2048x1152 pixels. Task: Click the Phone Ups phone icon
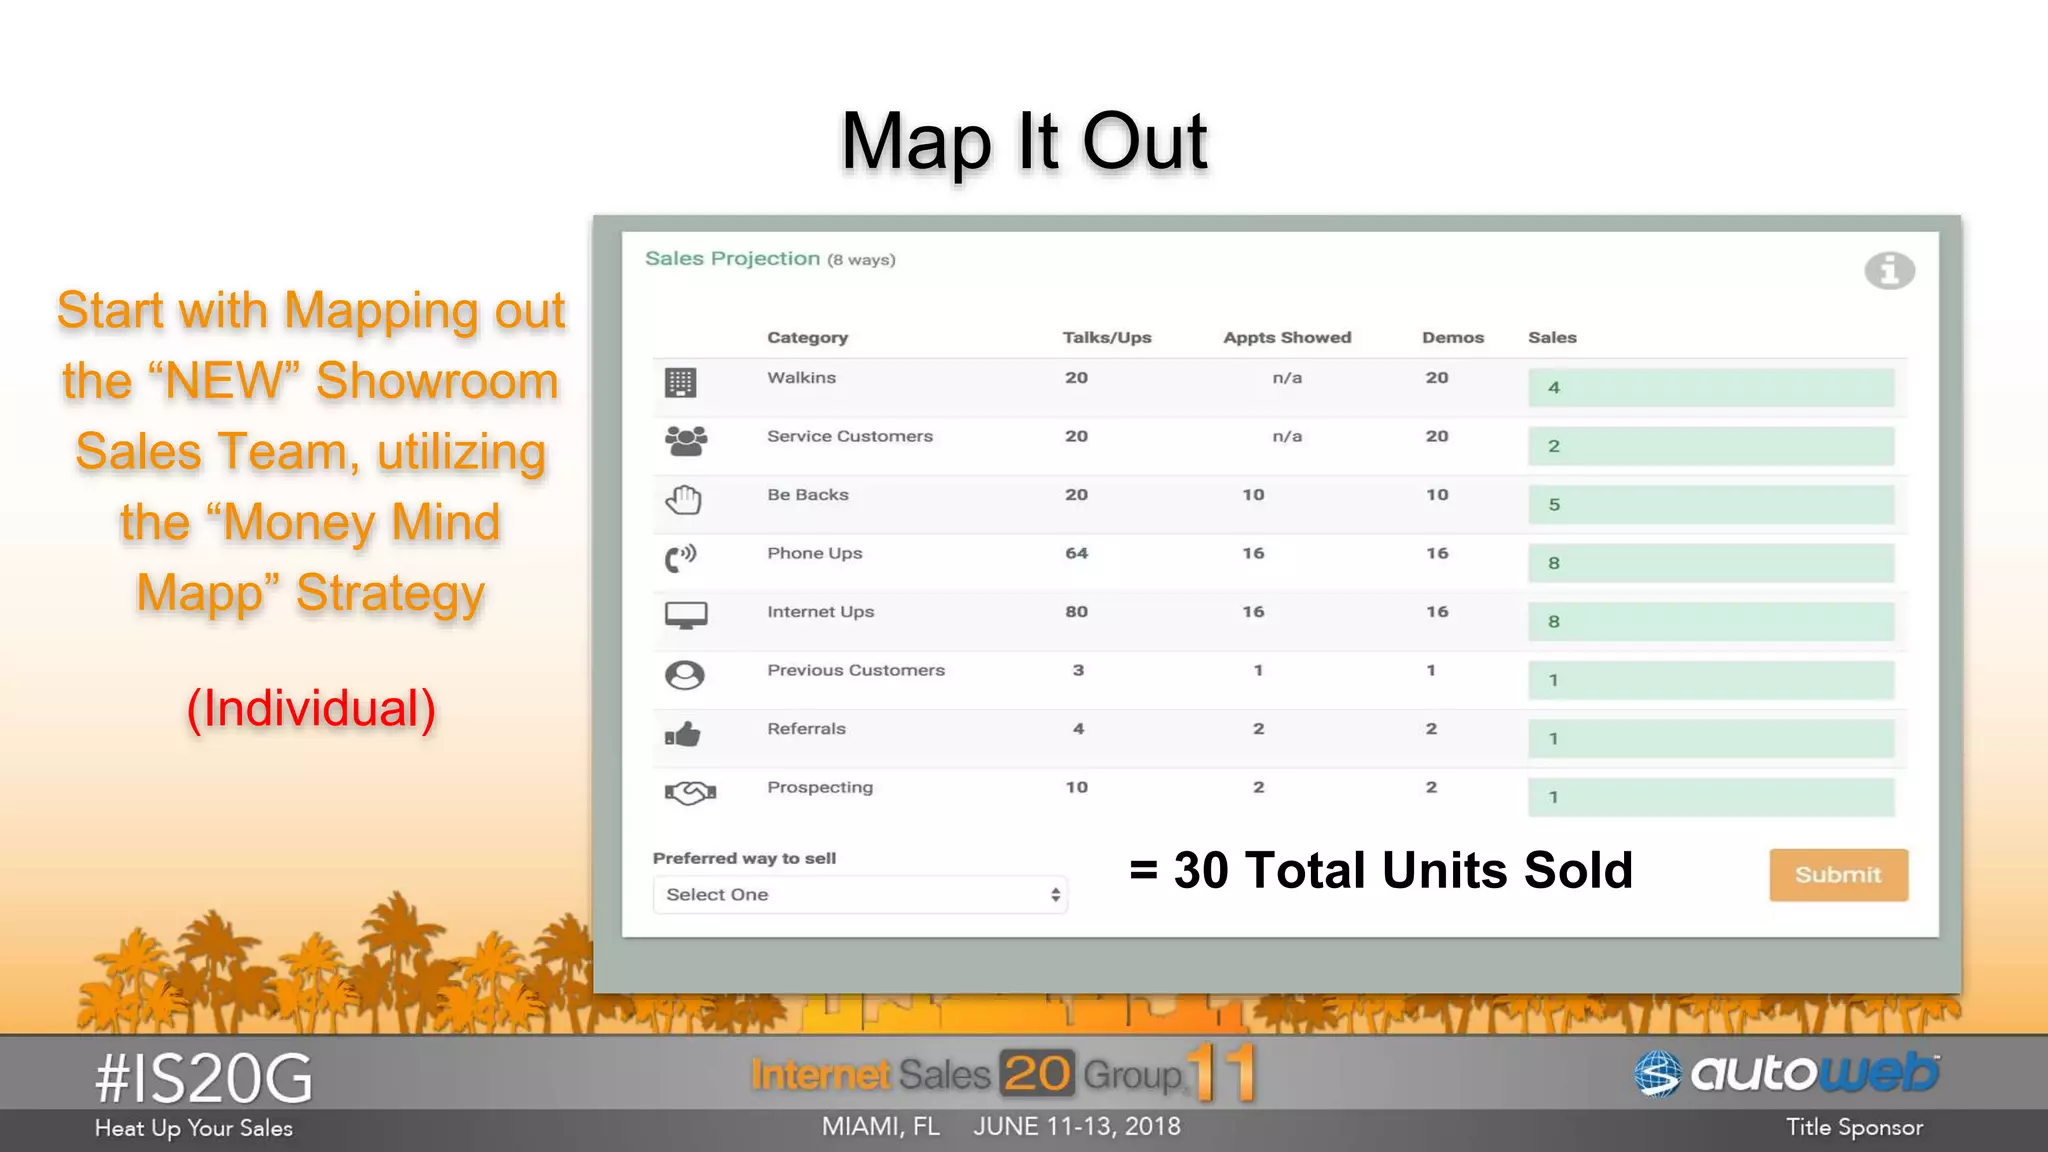point(681,558)
